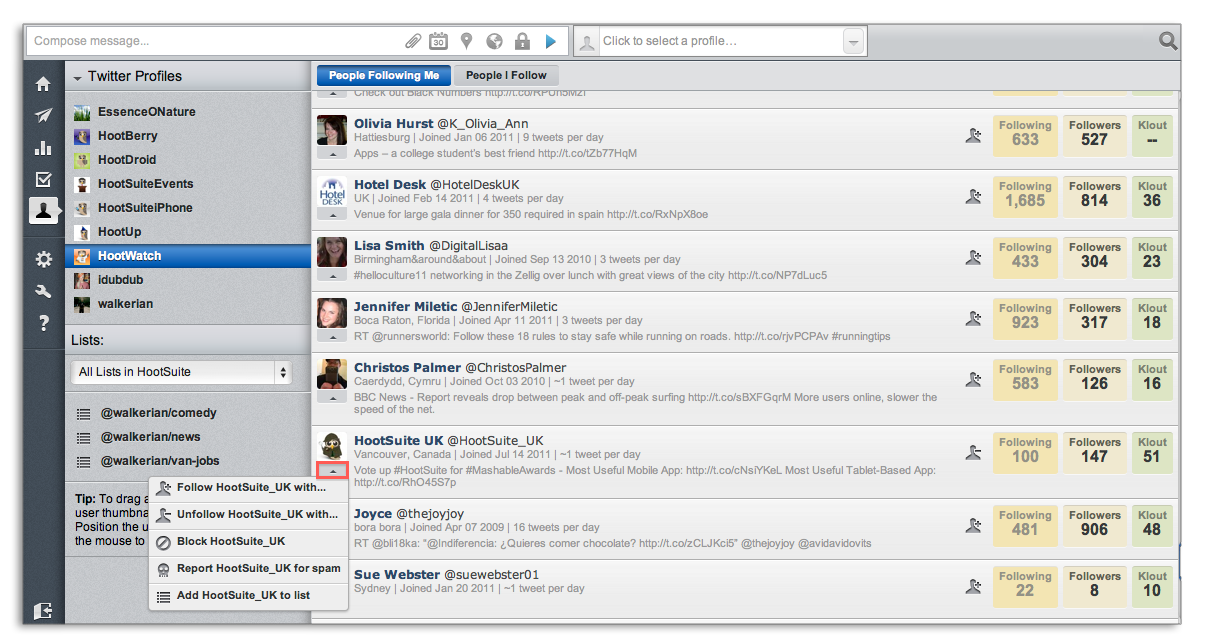The height and width of the screenshot is (642, 1206).
Task: Select the HootWatch profile
Action: (x=188, y=256)
